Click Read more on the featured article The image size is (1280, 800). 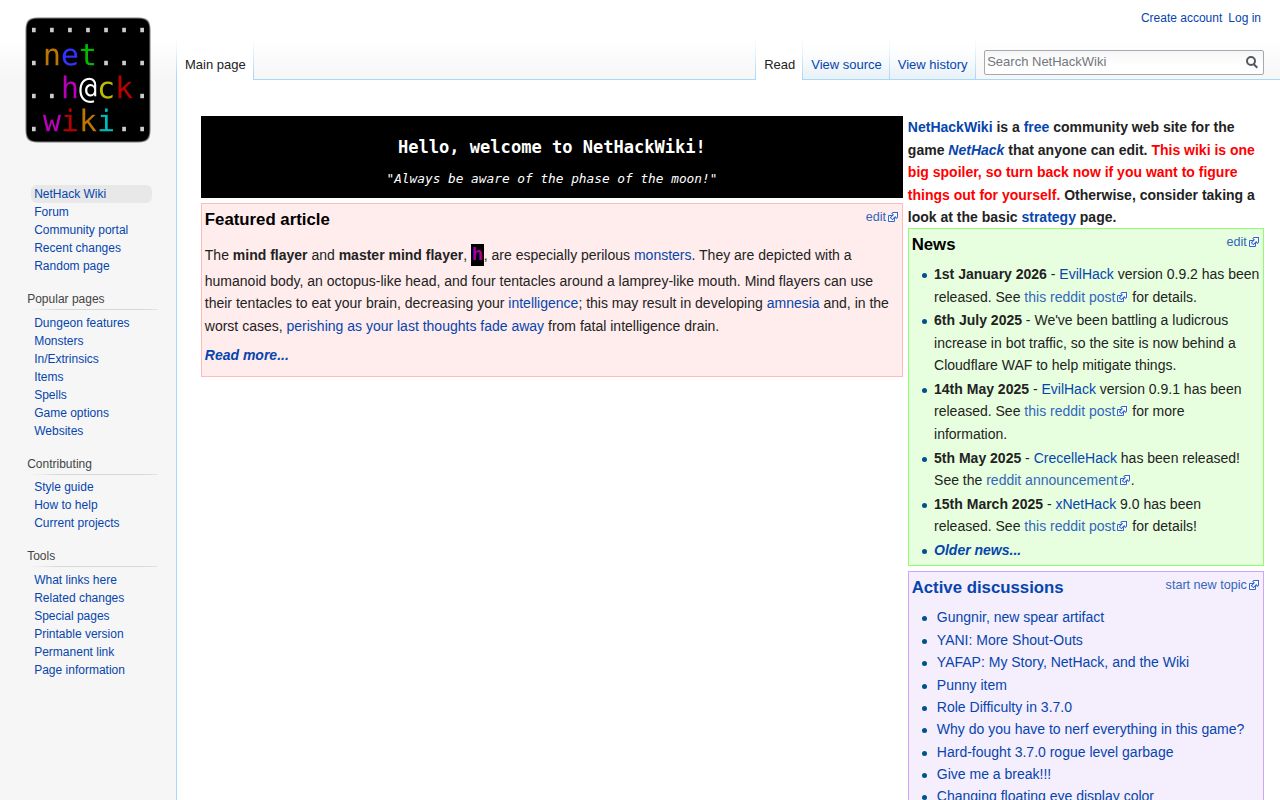click(246, 355)
